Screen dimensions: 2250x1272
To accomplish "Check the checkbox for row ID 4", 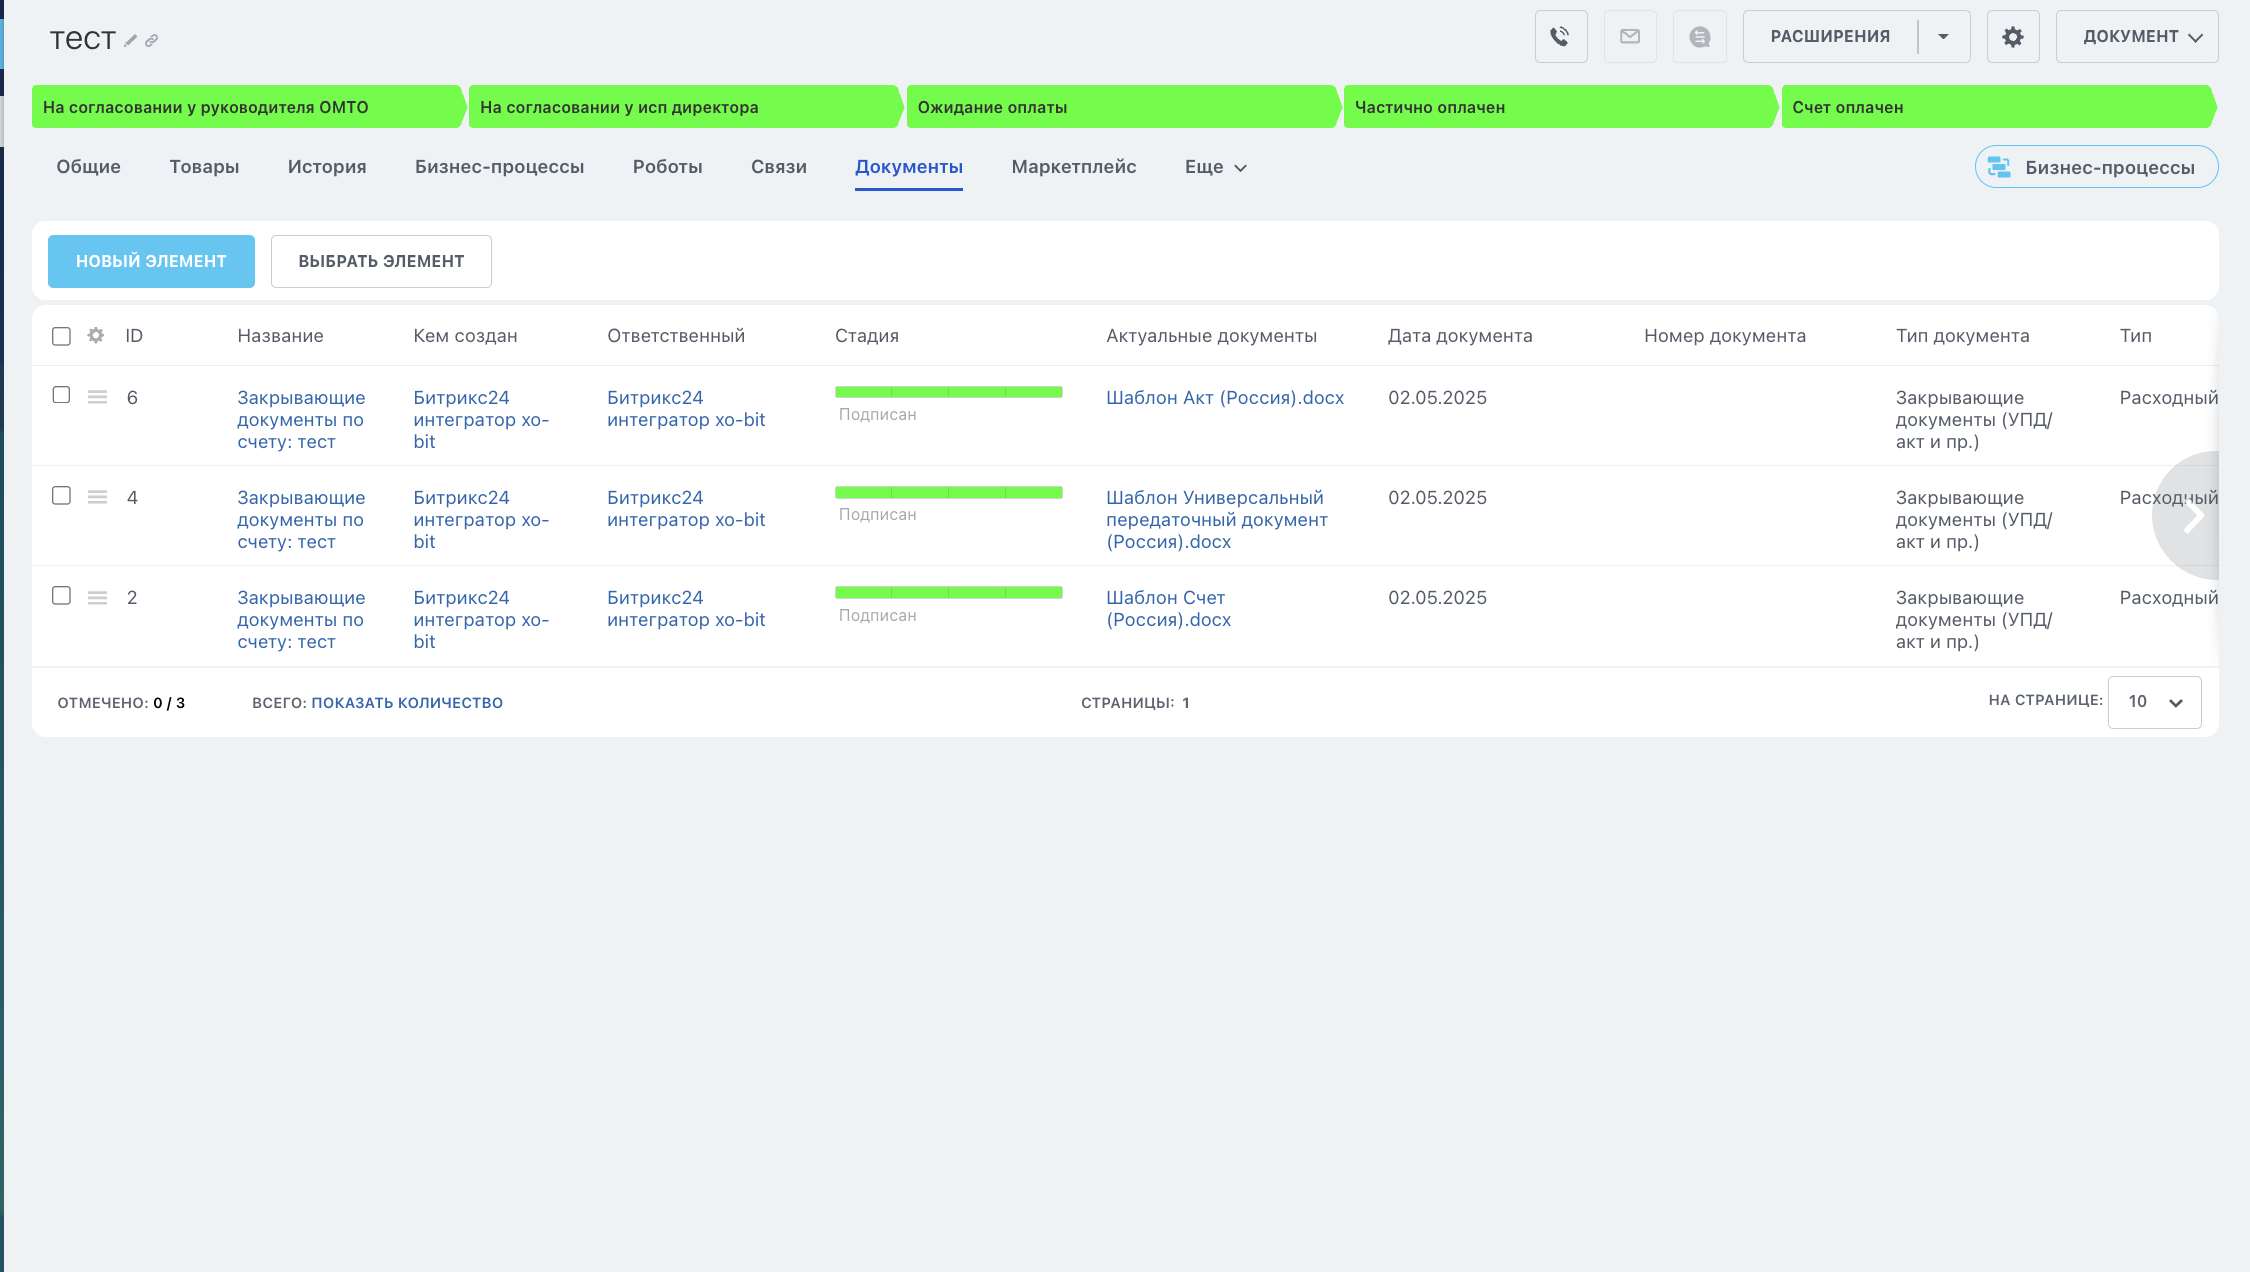I will coord(61,496).
